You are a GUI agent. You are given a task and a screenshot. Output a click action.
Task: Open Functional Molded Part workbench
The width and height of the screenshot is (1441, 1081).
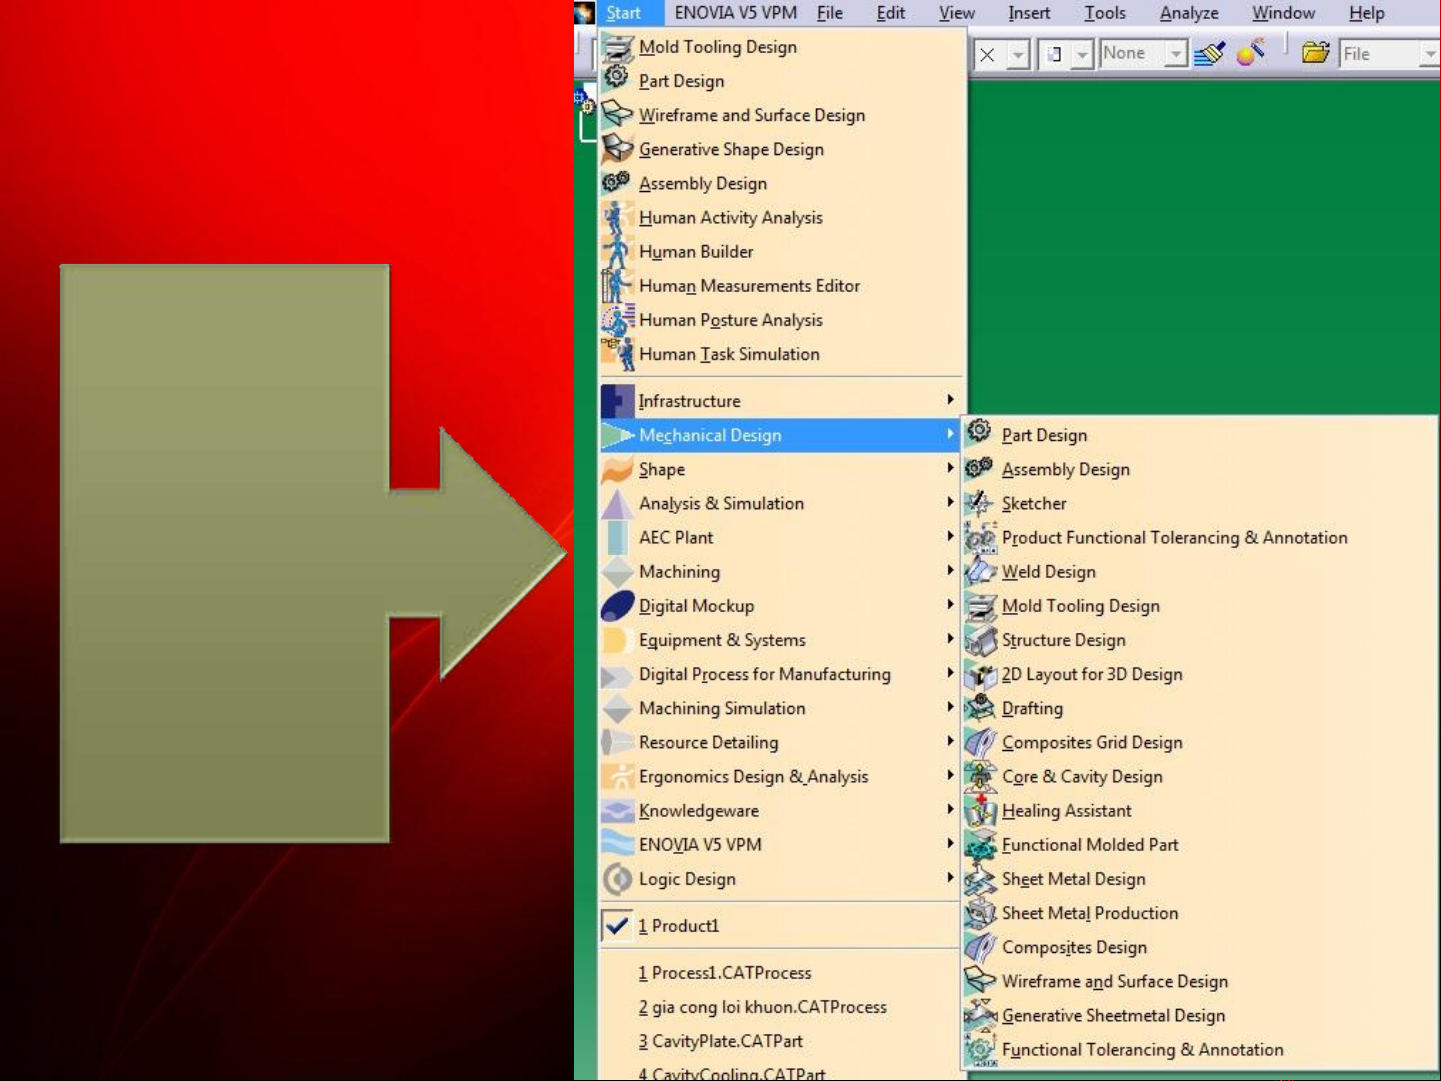(1200, 845)
